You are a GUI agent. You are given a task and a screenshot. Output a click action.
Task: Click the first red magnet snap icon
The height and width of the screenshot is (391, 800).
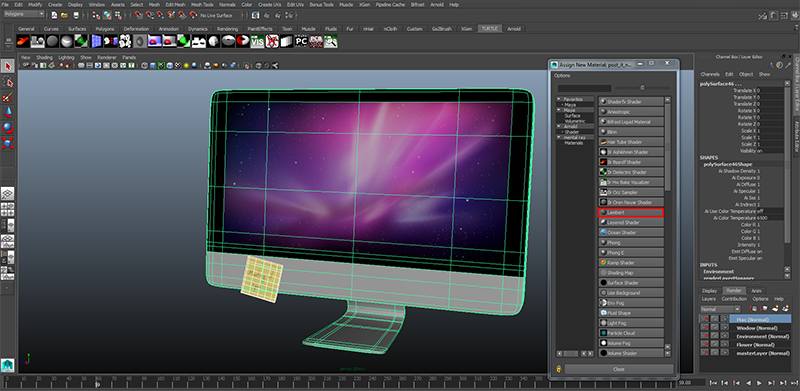[138, 15]
